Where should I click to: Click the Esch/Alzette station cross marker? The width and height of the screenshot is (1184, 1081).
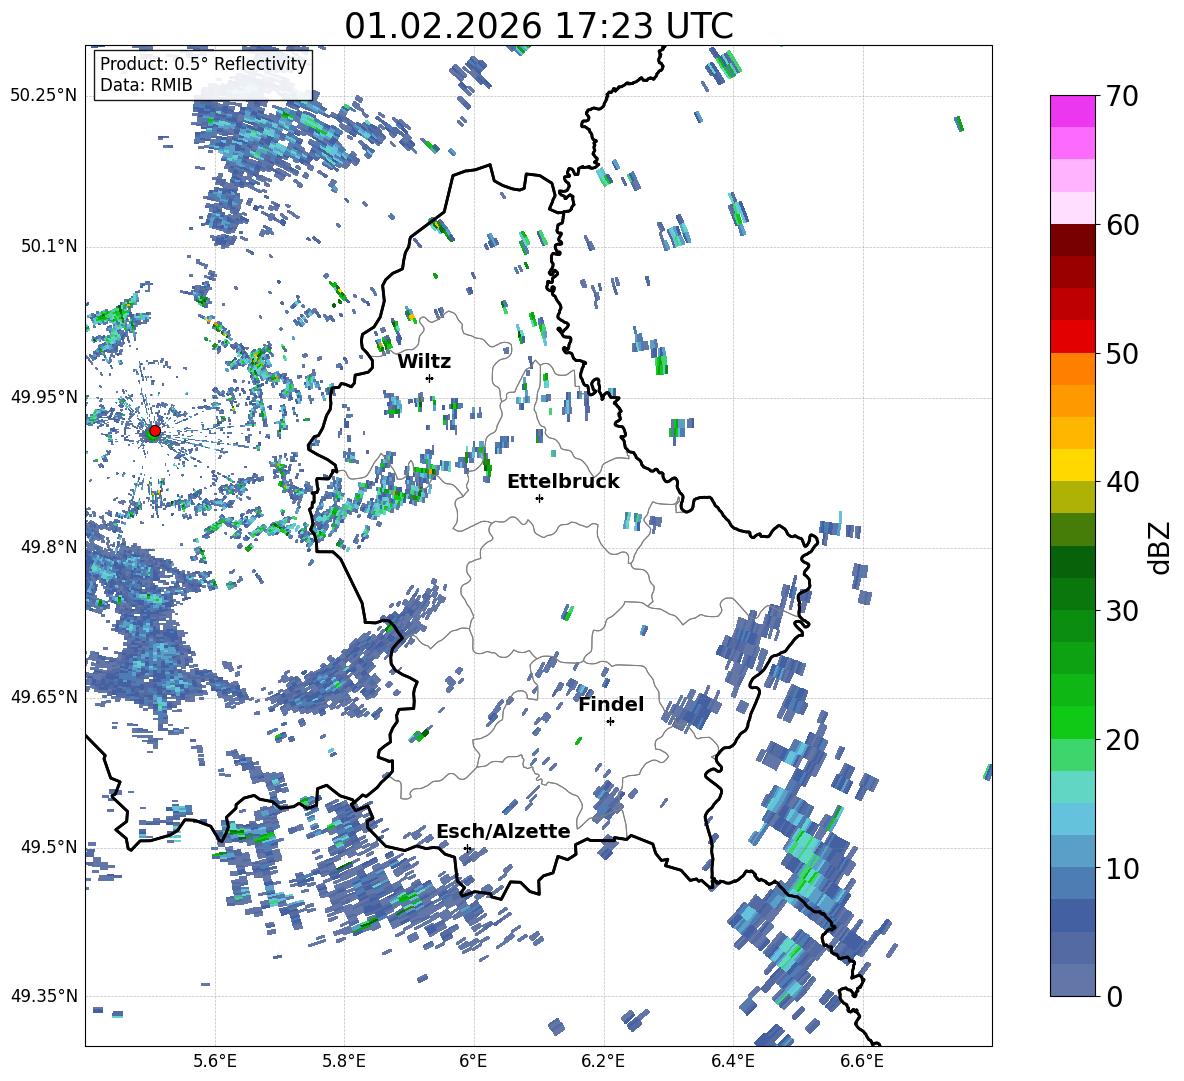point(467,848)
